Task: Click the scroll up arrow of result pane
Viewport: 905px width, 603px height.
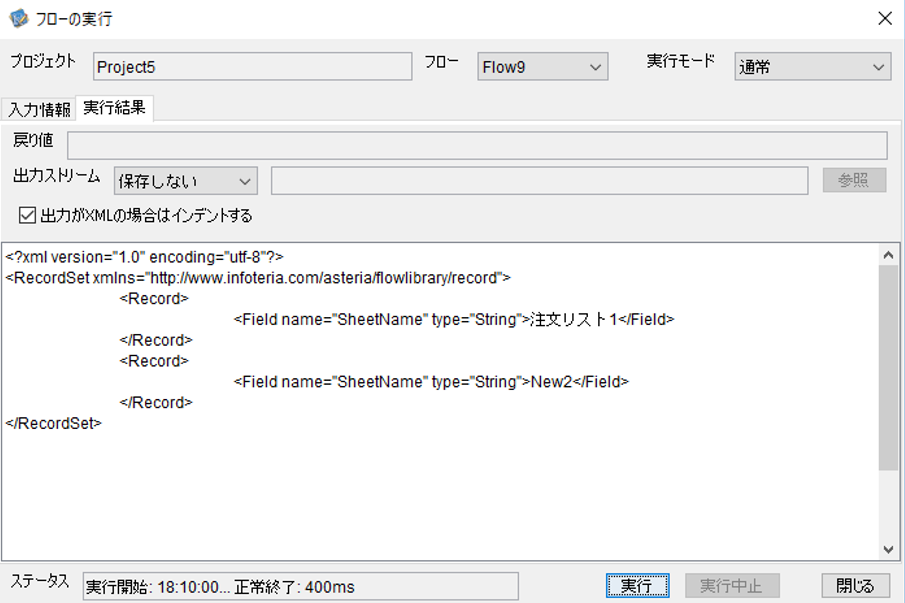Action: tap(888, 254)
